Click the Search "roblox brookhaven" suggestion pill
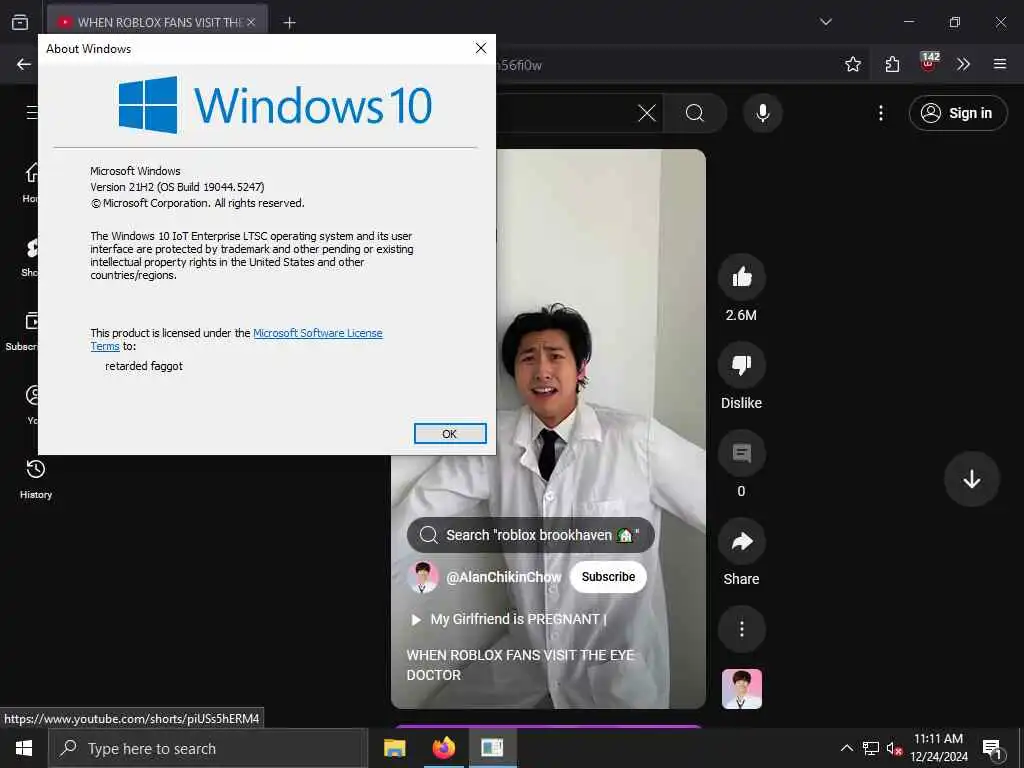The width and height of the screenshot is (1024, 768). (x=530, y=536)
